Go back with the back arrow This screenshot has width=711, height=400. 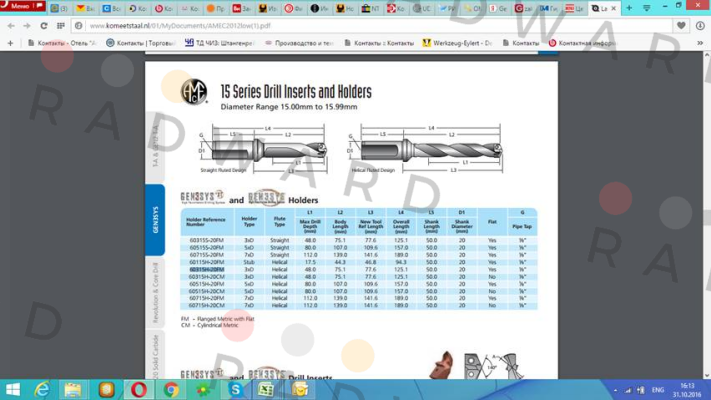click(x=11, y=26)
